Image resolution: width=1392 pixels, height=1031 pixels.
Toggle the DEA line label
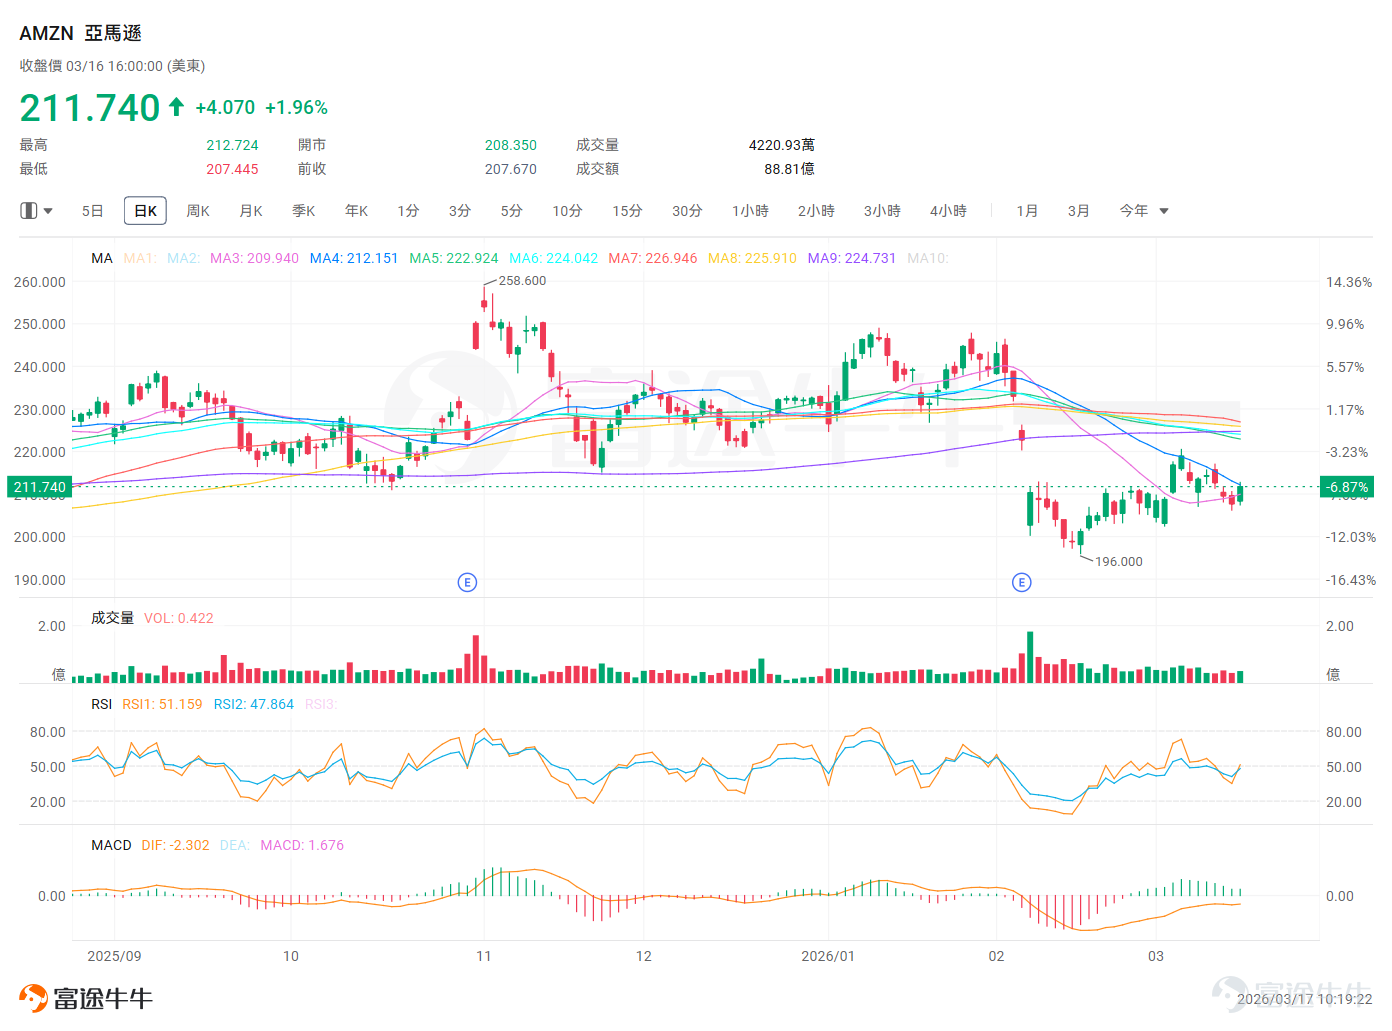pos(235,845)
